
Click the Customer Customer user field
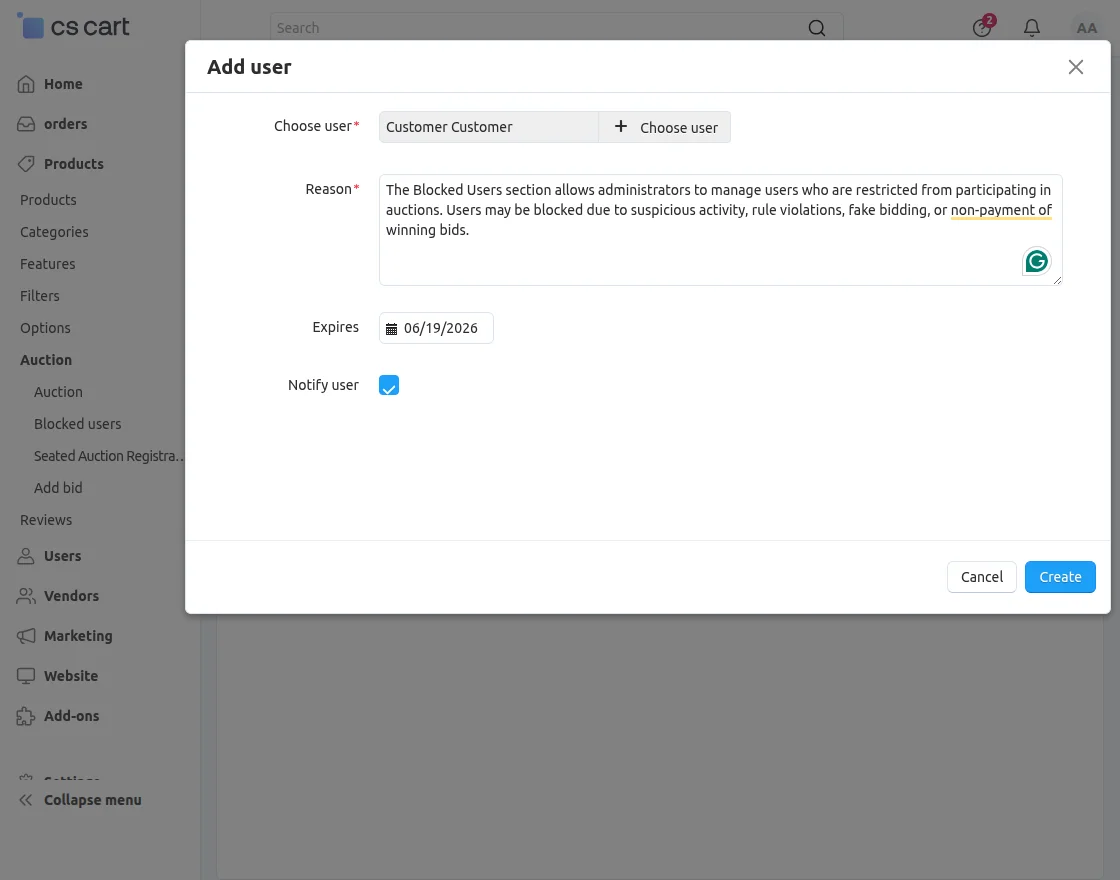coord(489,126)
